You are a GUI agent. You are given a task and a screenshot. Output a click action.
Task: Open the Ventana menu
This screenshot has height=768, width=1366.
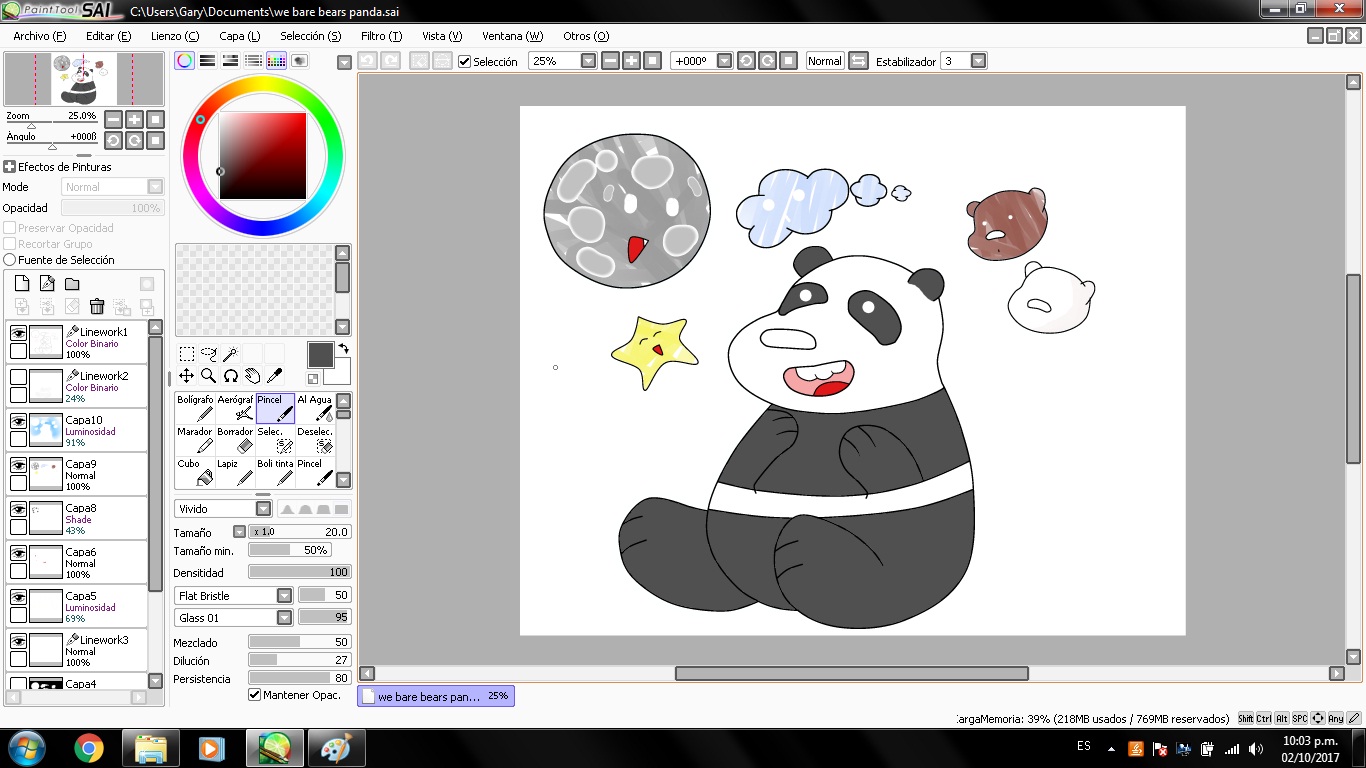point(512,36)
